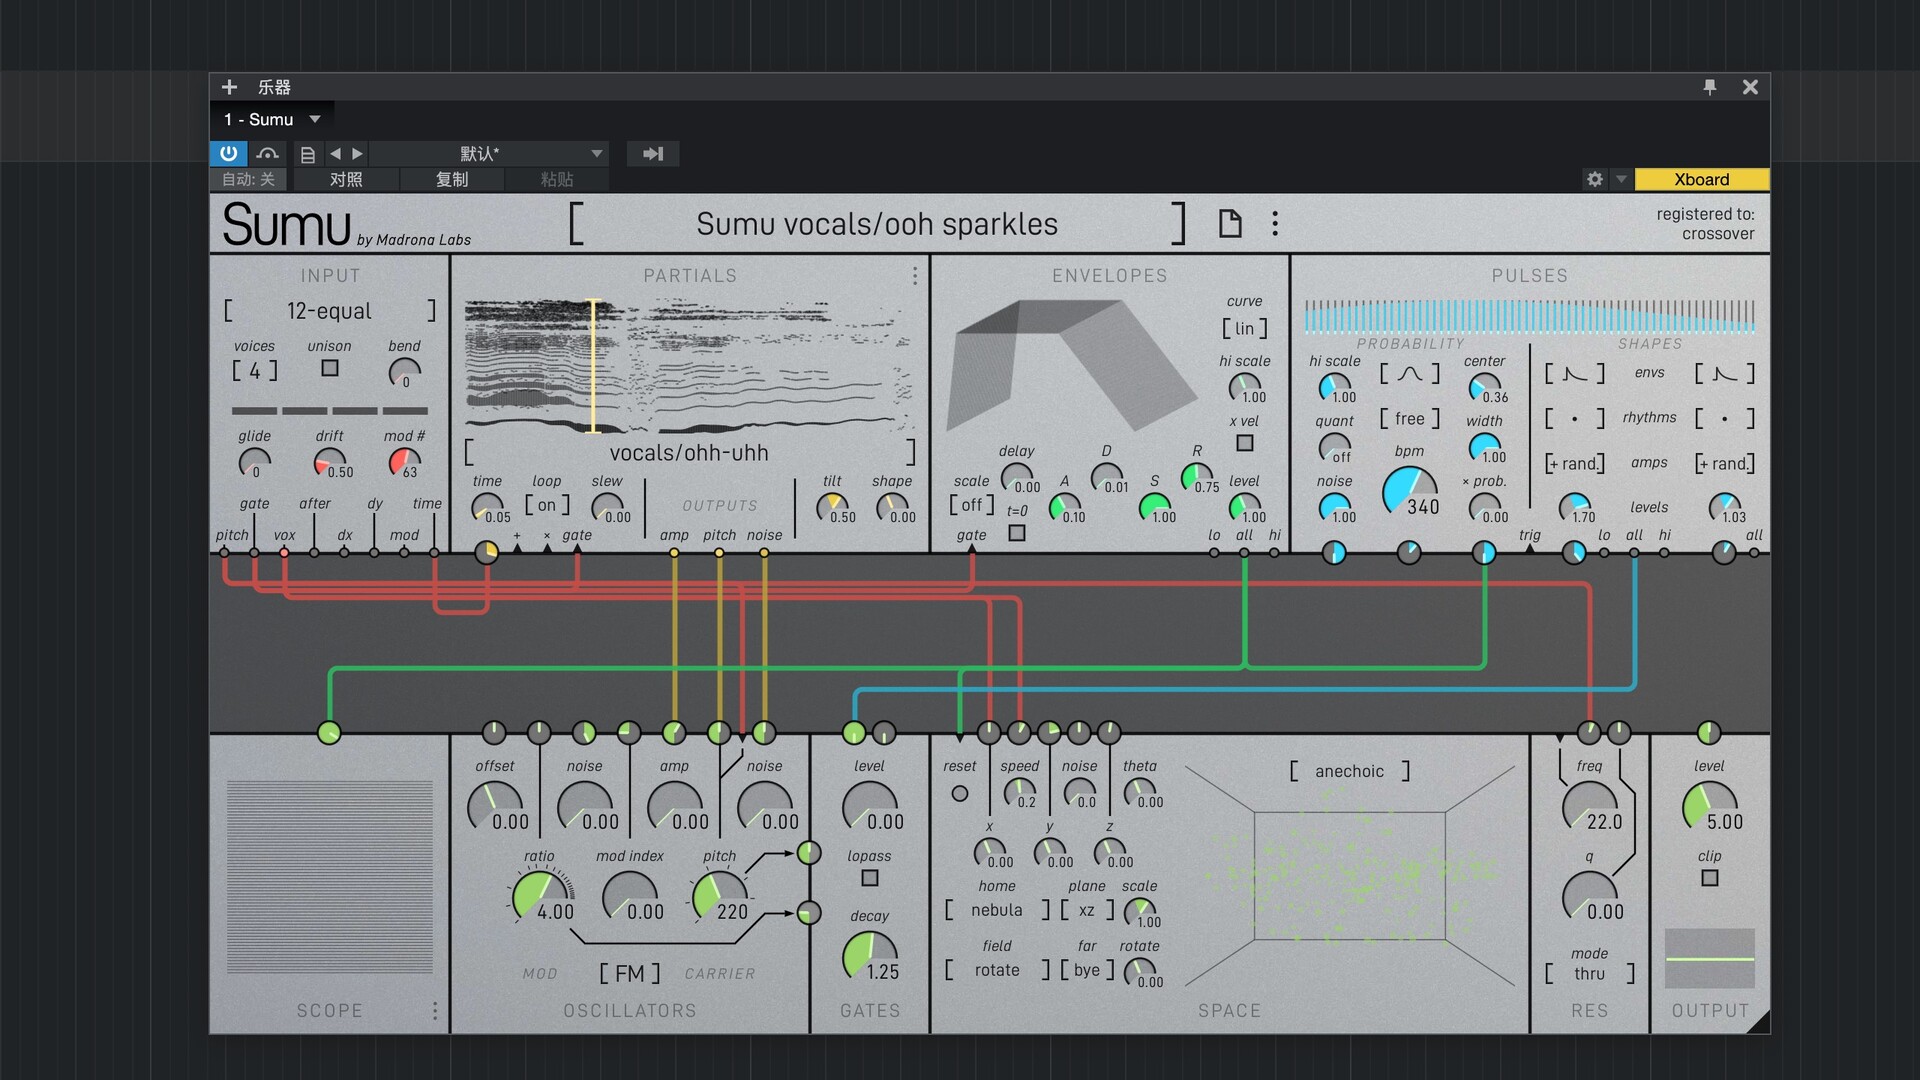Open the envelope curve lin selector

1244,329
